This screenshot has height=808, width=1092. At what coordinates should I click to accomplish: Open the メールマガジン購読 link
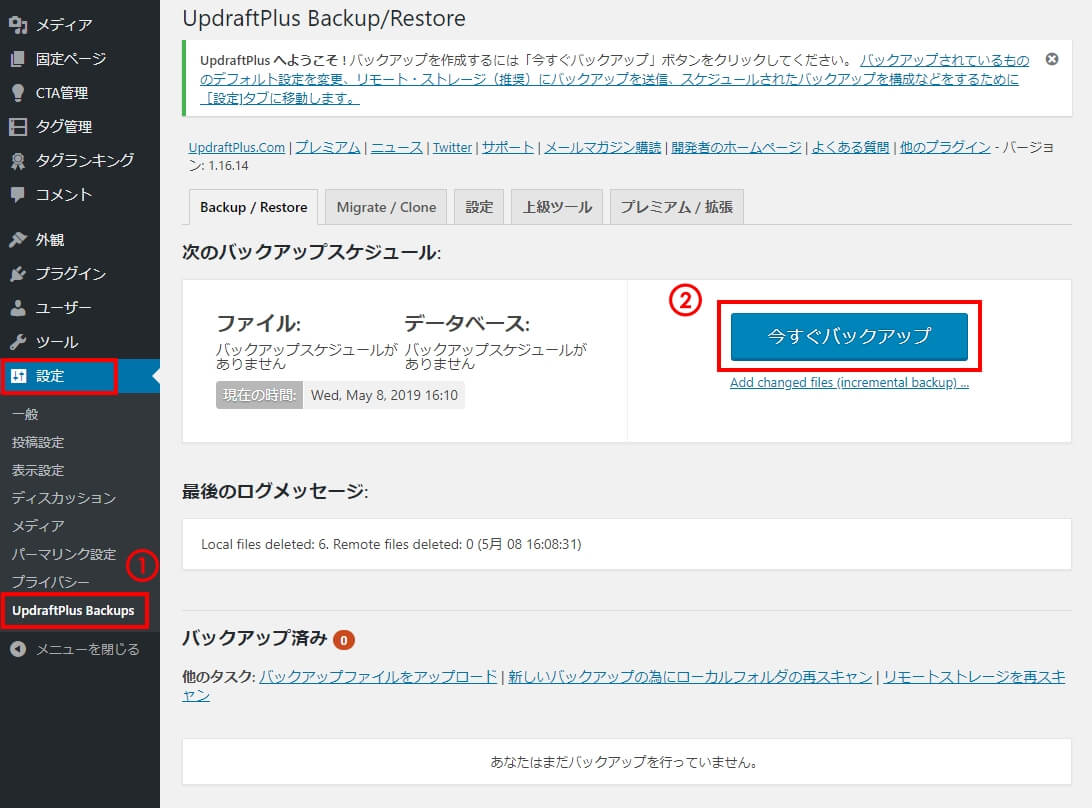tap(602, 148)
